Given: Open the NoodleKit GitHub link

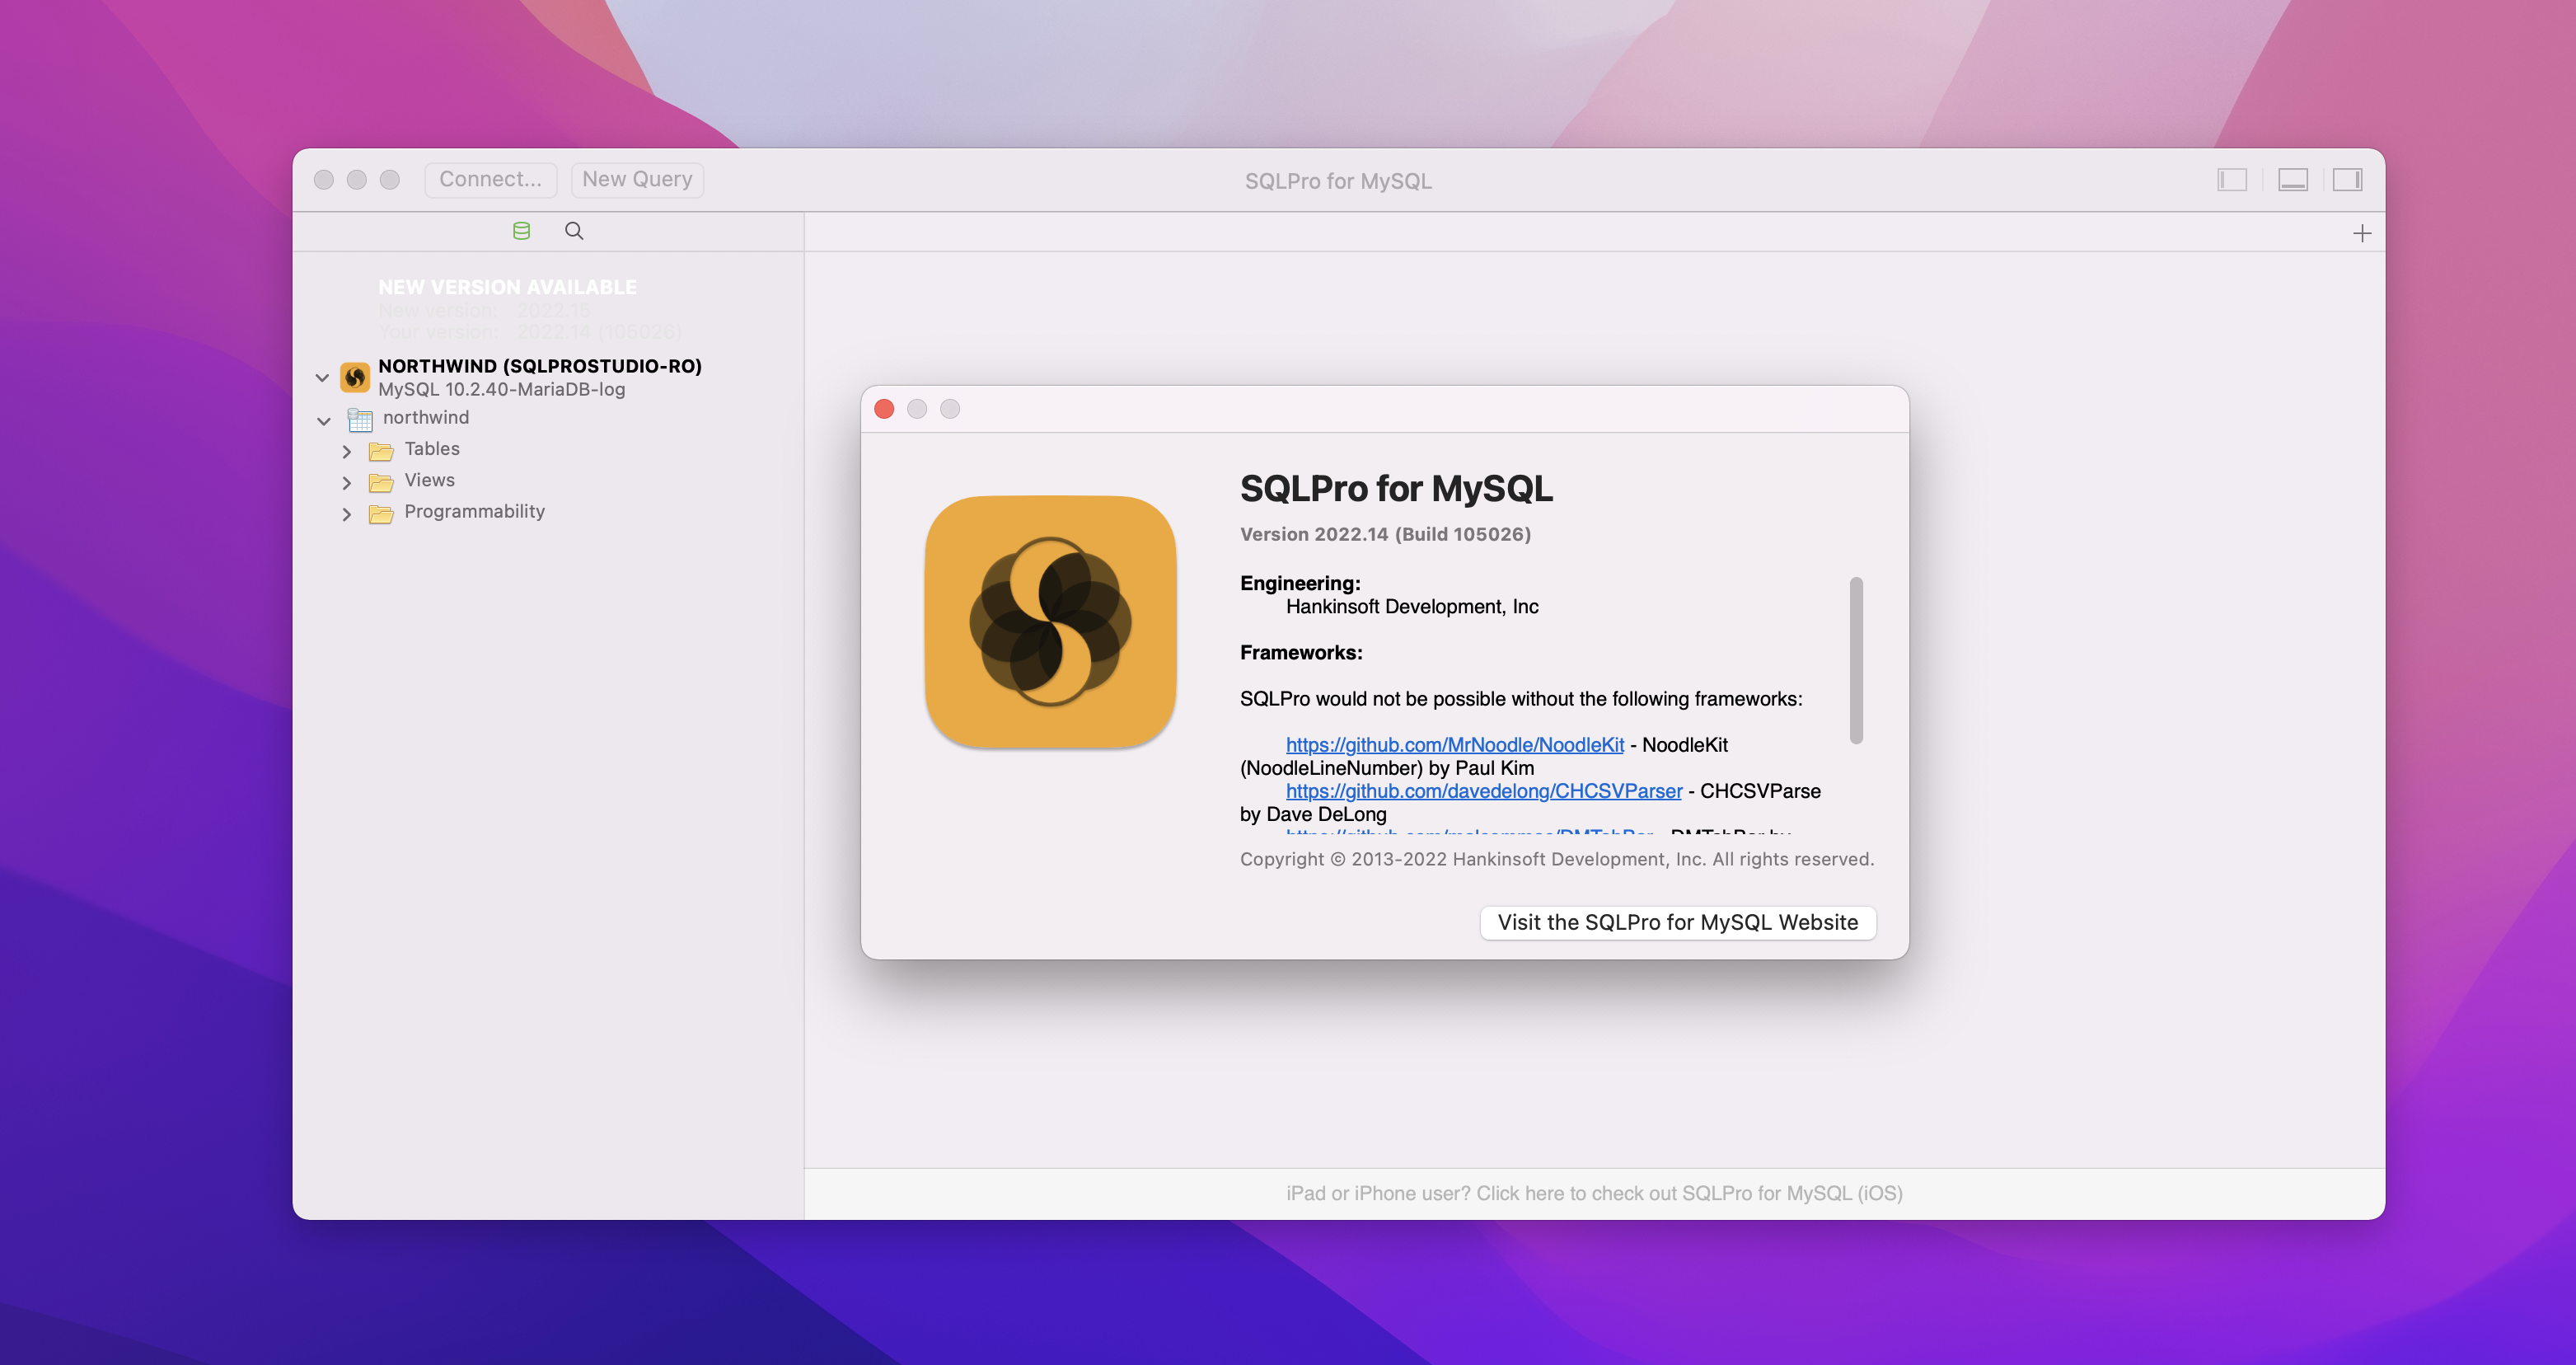Looking at the screenshot, I should click(1454, 745).
